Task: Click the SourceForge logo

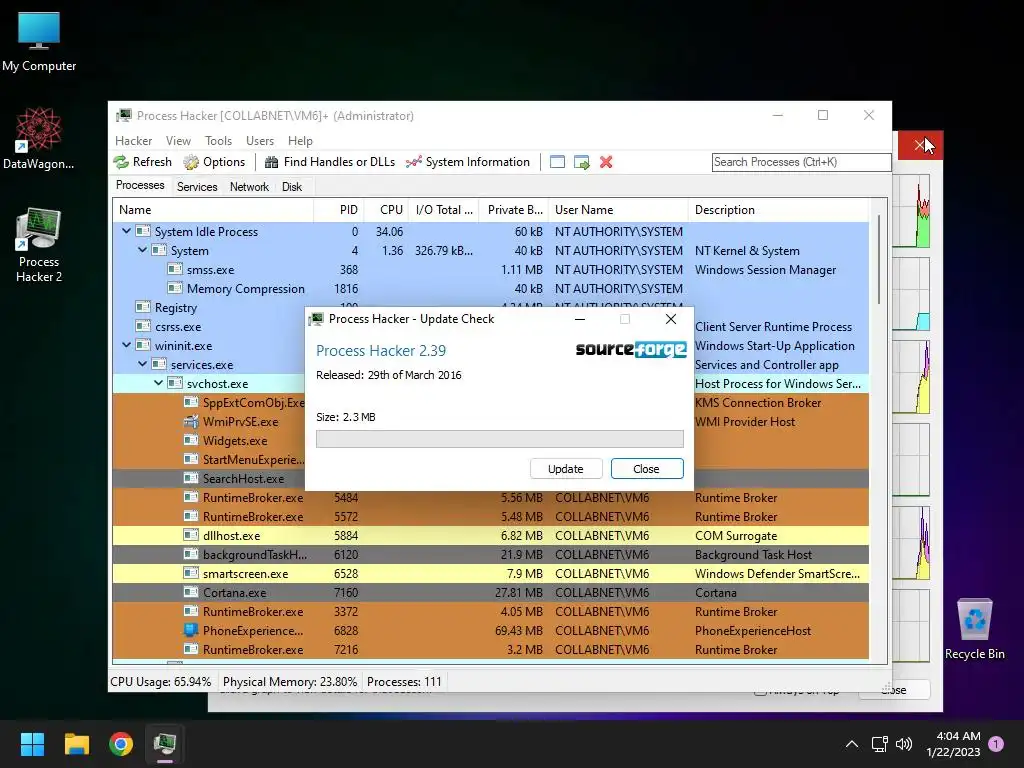Action: 631,349
